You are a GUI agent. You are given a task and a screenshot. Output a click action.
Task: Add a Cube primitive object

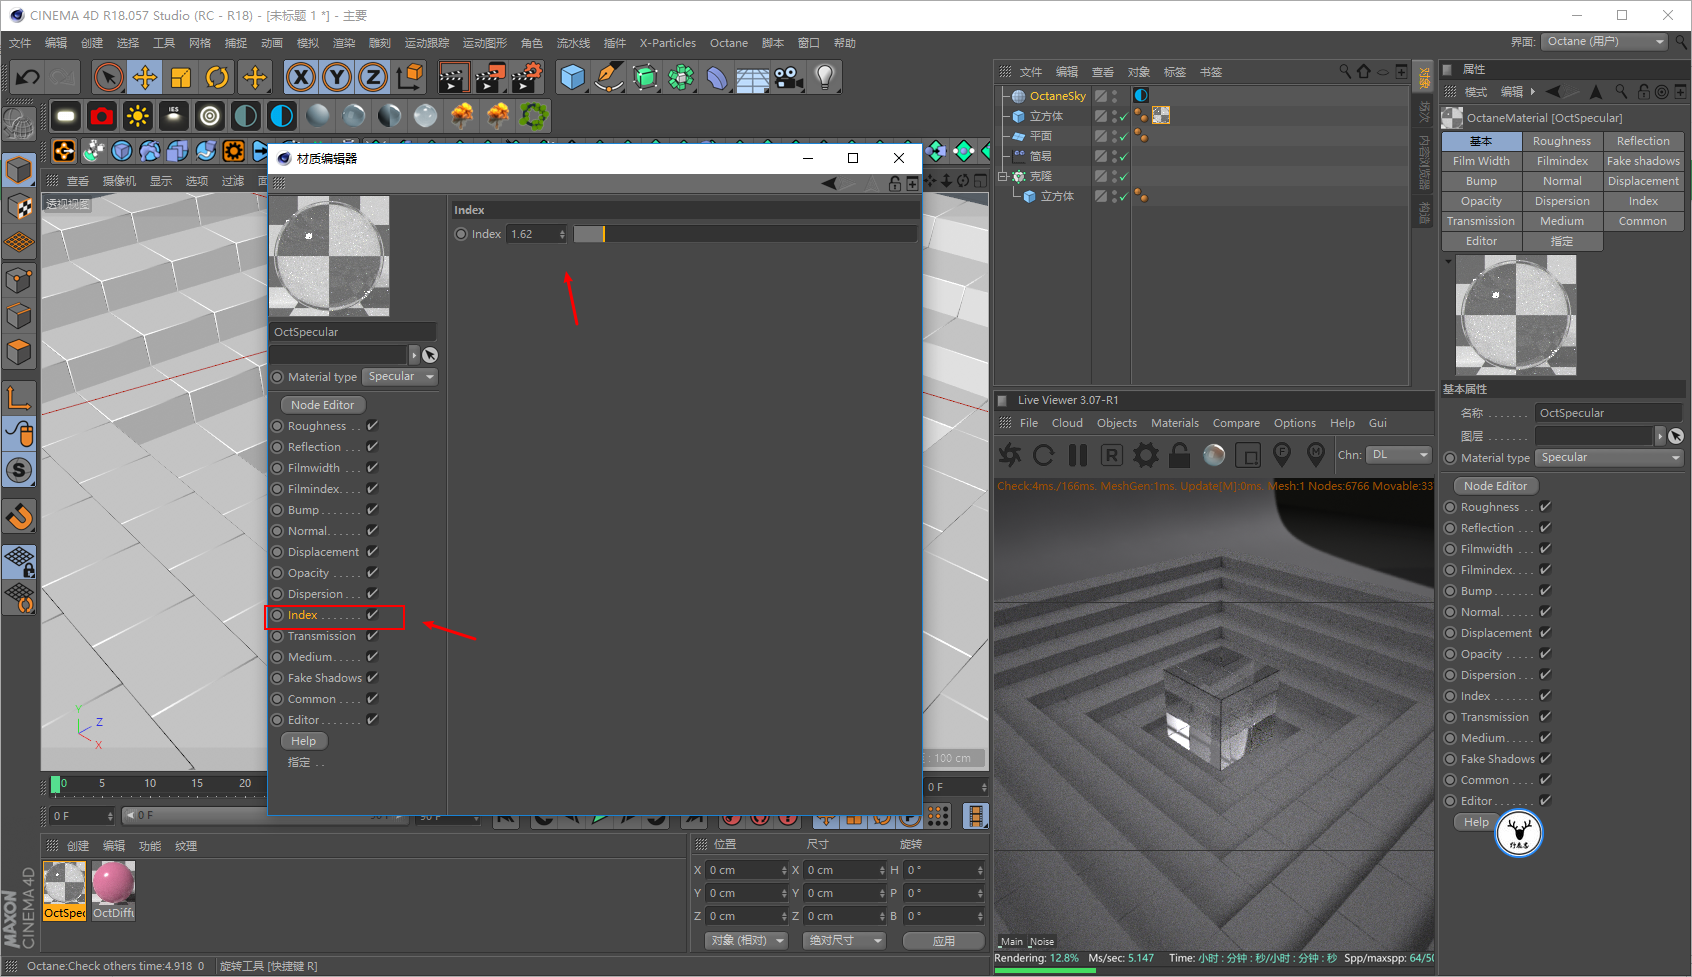coord(572,77)
